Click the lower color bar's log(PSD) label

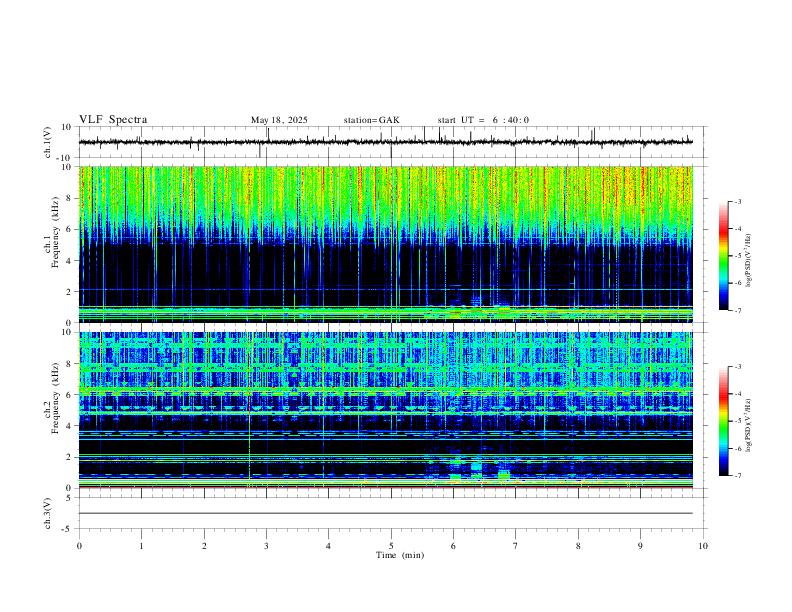748,425
